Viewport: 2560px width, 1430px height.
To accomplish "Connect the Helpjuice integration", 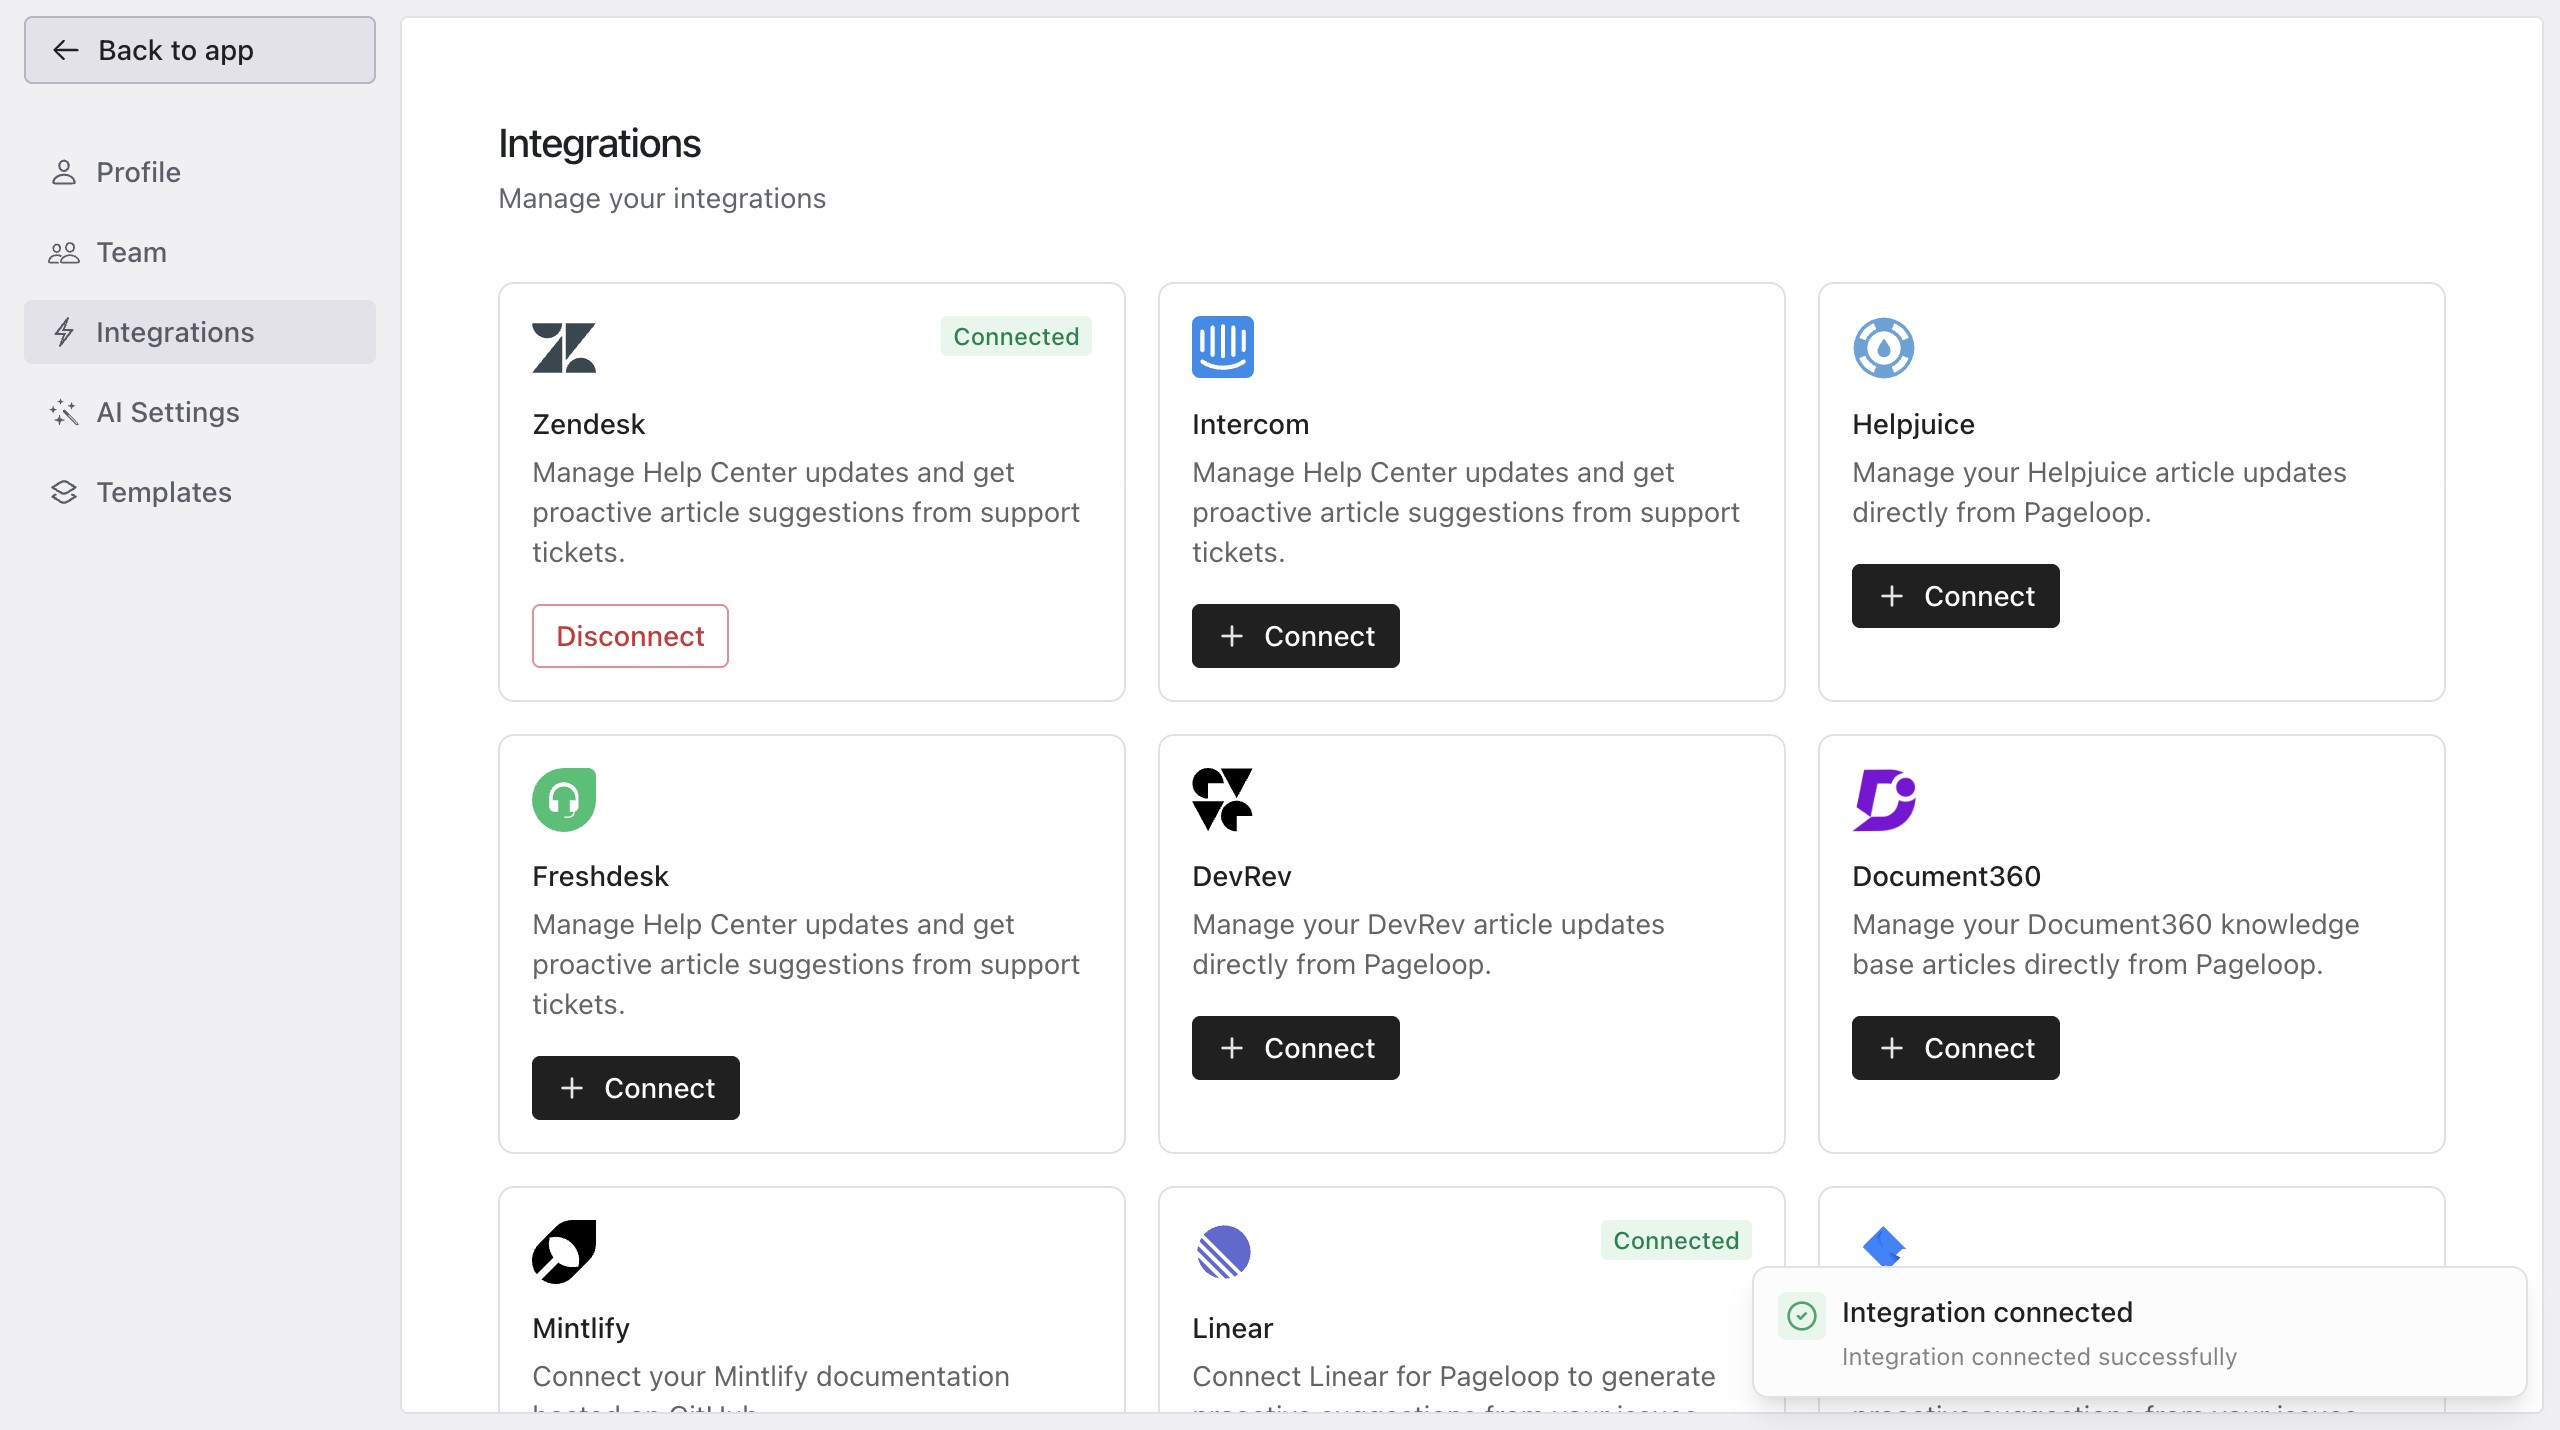I will click(x=1956, y=596).
